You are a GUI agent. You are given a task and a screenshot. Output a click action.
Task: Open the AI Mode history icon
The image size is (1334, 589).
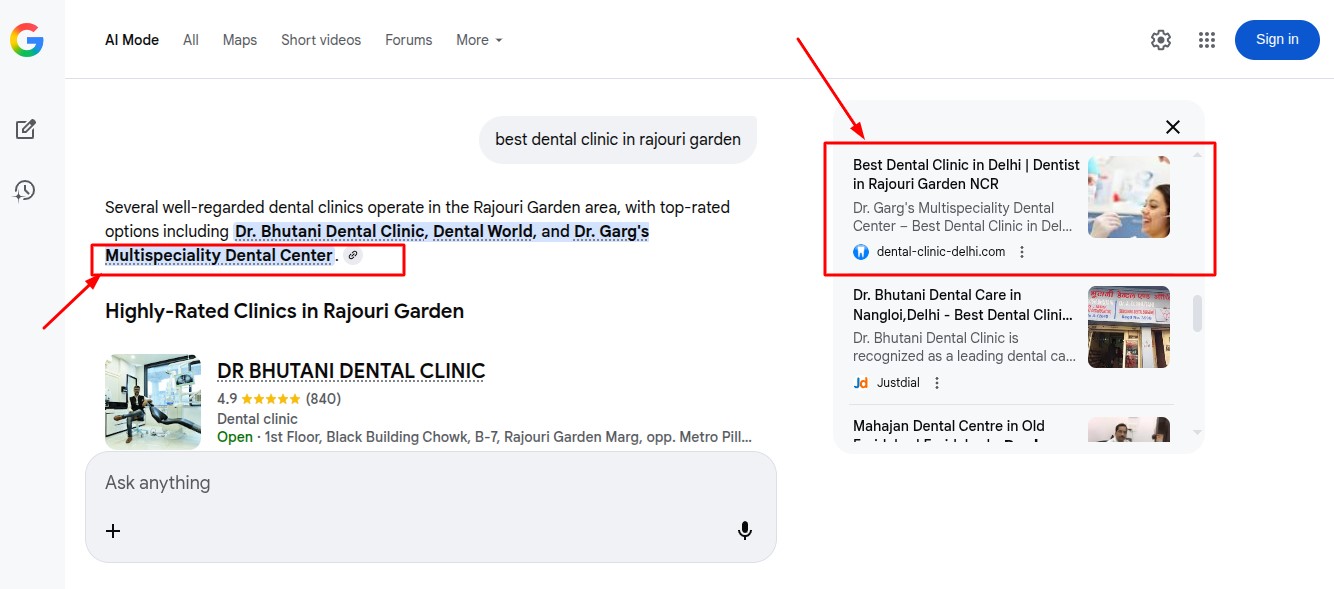[x=25, y=190]
